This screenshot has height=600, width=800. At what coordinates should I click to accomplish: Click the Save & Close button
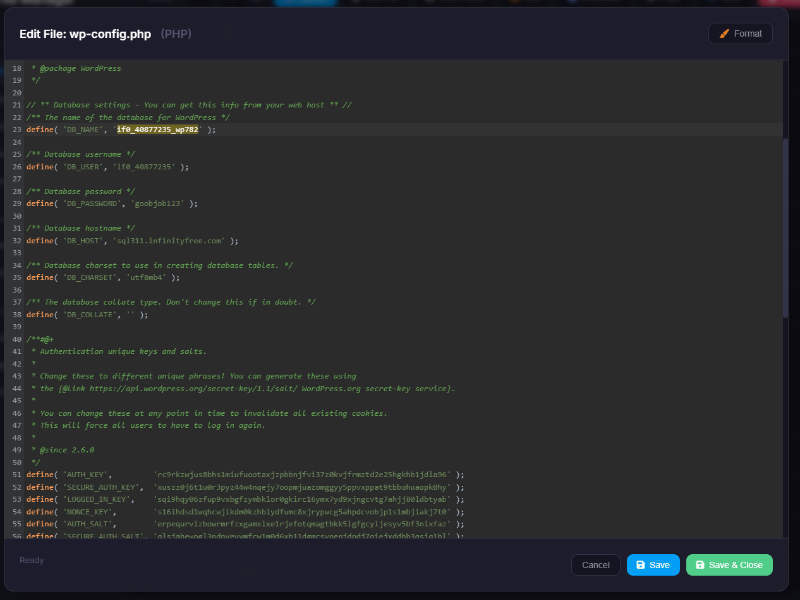[729, 565]
